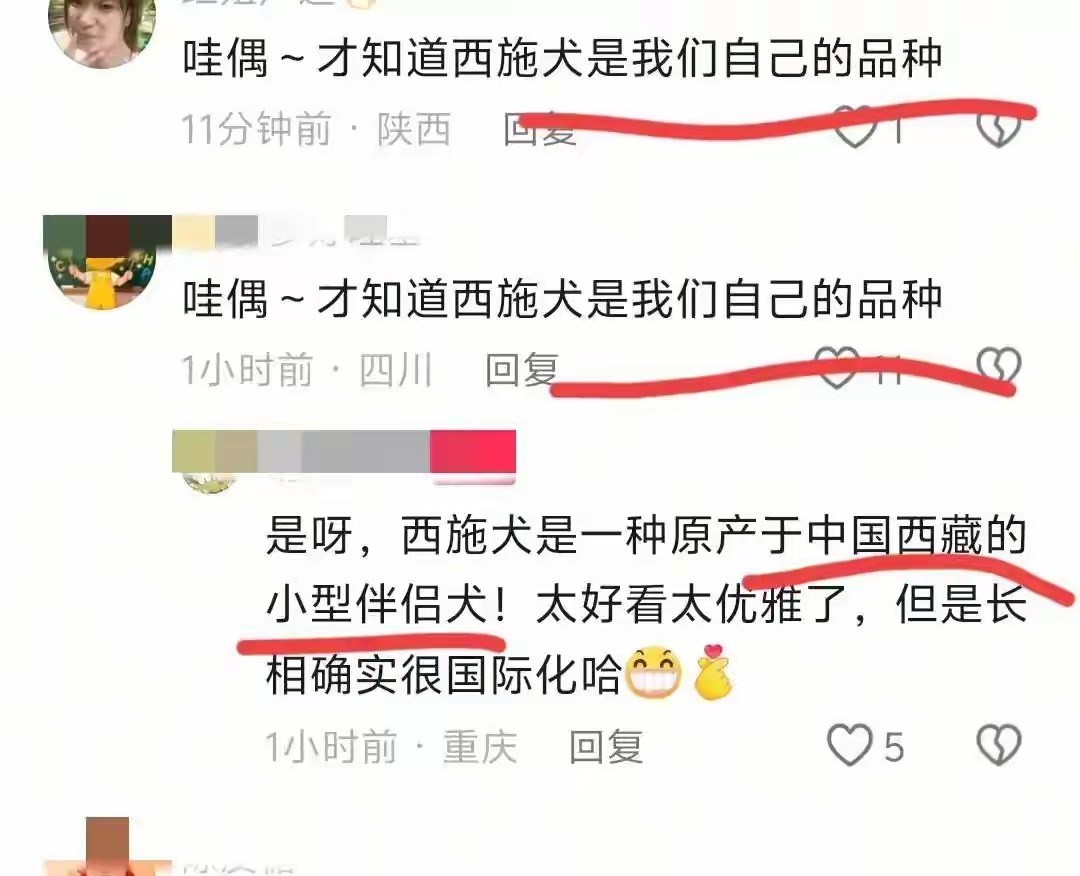The image size is (1080, 876).
Task: Open the Chongqing replier's blurred username
Action: 301,452
